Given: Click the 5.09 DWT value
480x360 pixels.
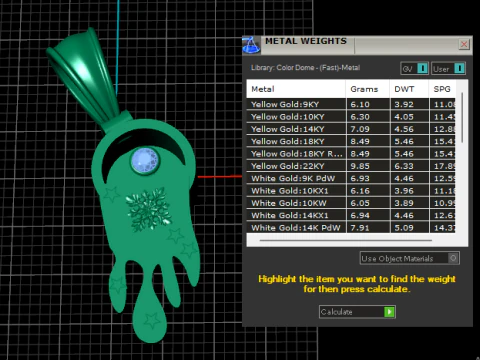Looking at the screenshot, I should click(404, 228).
